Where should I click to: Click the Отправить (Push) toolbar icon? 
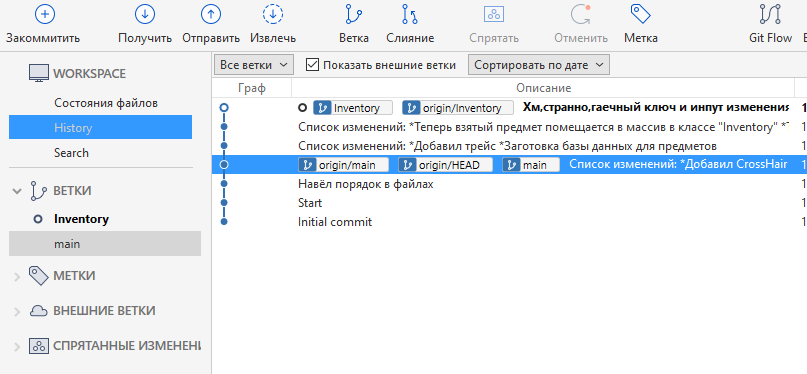211,14
